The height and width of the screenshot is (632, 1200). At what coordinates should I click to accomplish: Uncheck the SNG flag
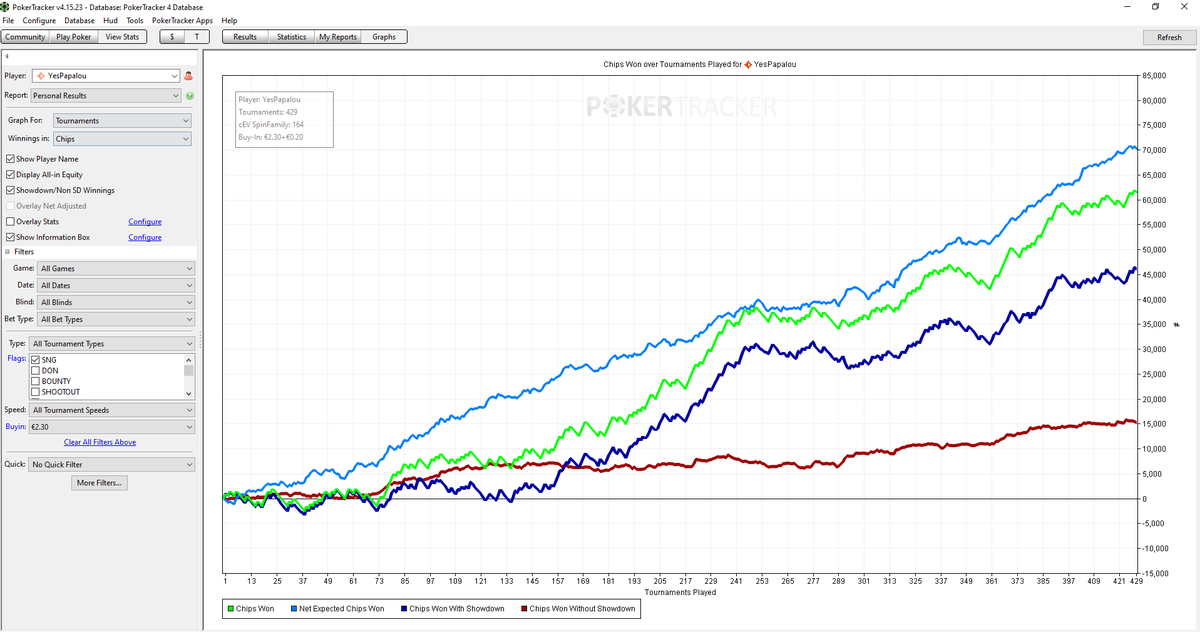[36, 360]
